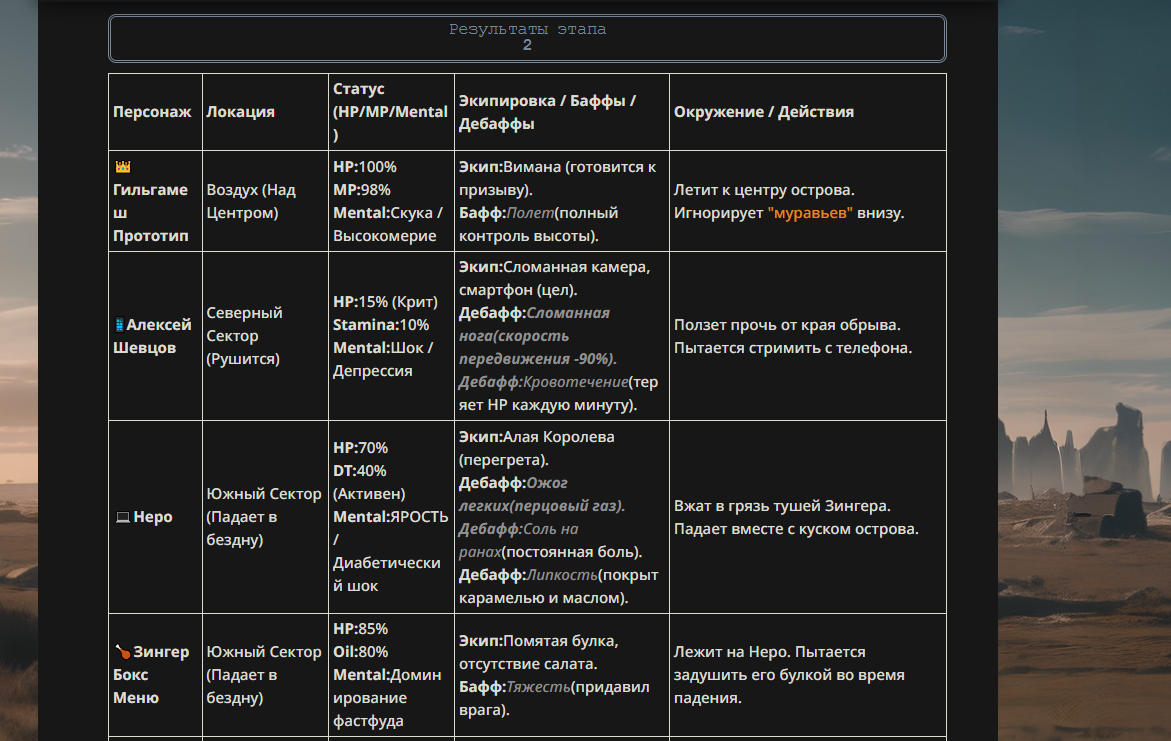
Task: Click the "Окружение / Действия" column header
Action: tap(763, 112)
